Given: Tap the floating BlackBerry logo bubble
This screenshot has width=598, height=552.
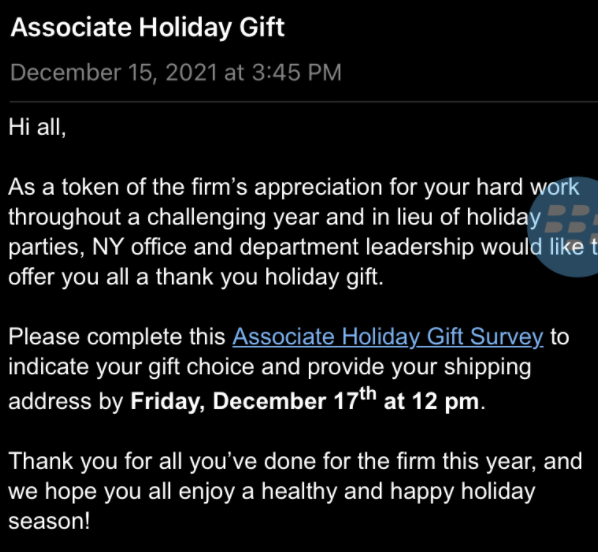Looking at the screenshot, I should point(564,227).
